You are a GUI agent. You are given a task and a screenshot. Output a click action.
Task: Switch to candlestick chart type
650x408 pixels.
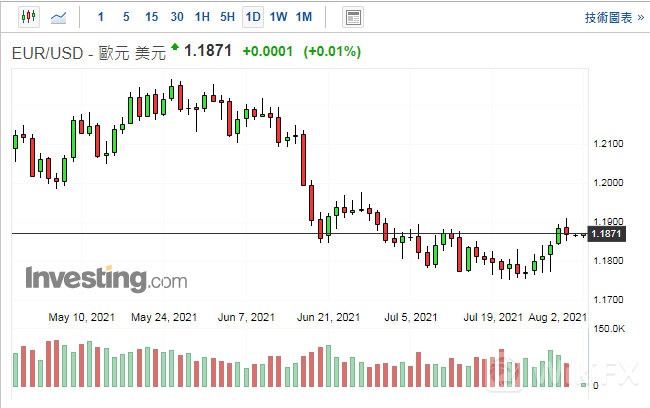click(28, 17)
